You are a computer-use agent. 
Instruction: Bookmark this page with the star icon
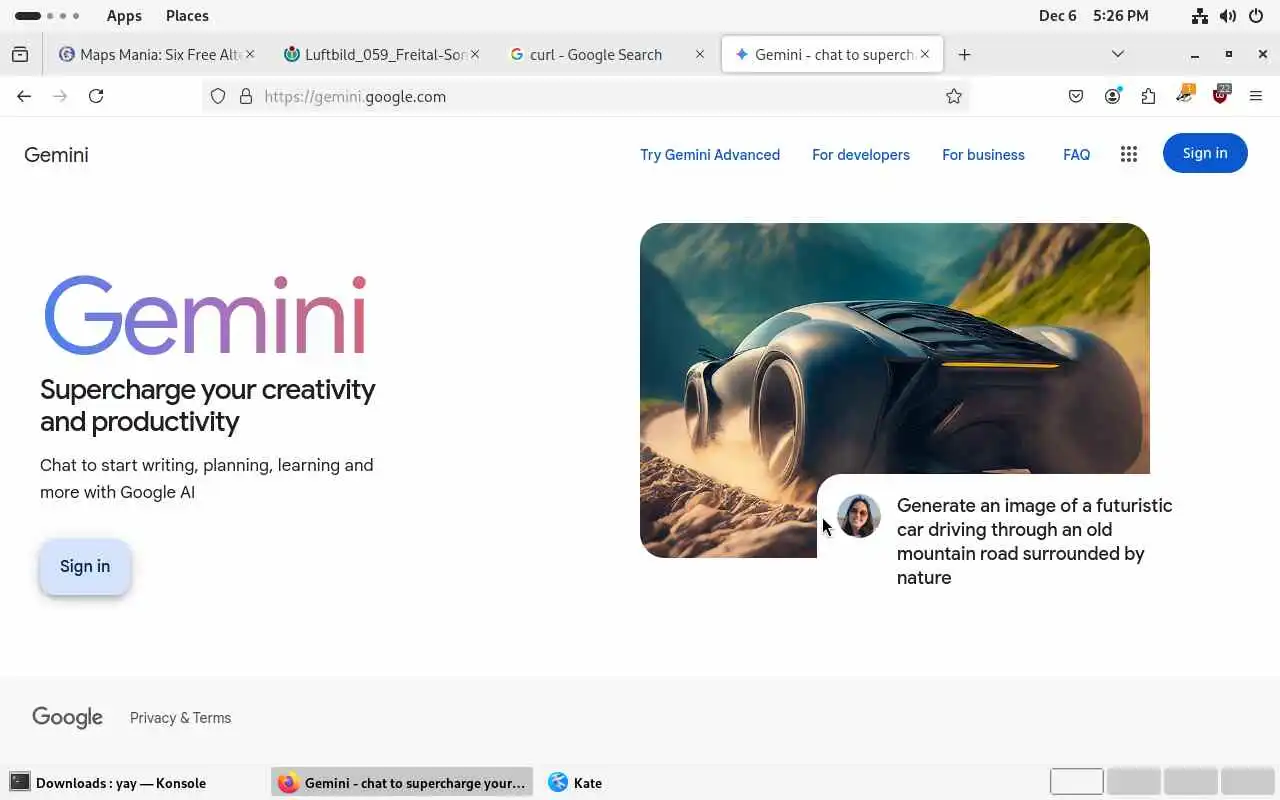[954, 97]
